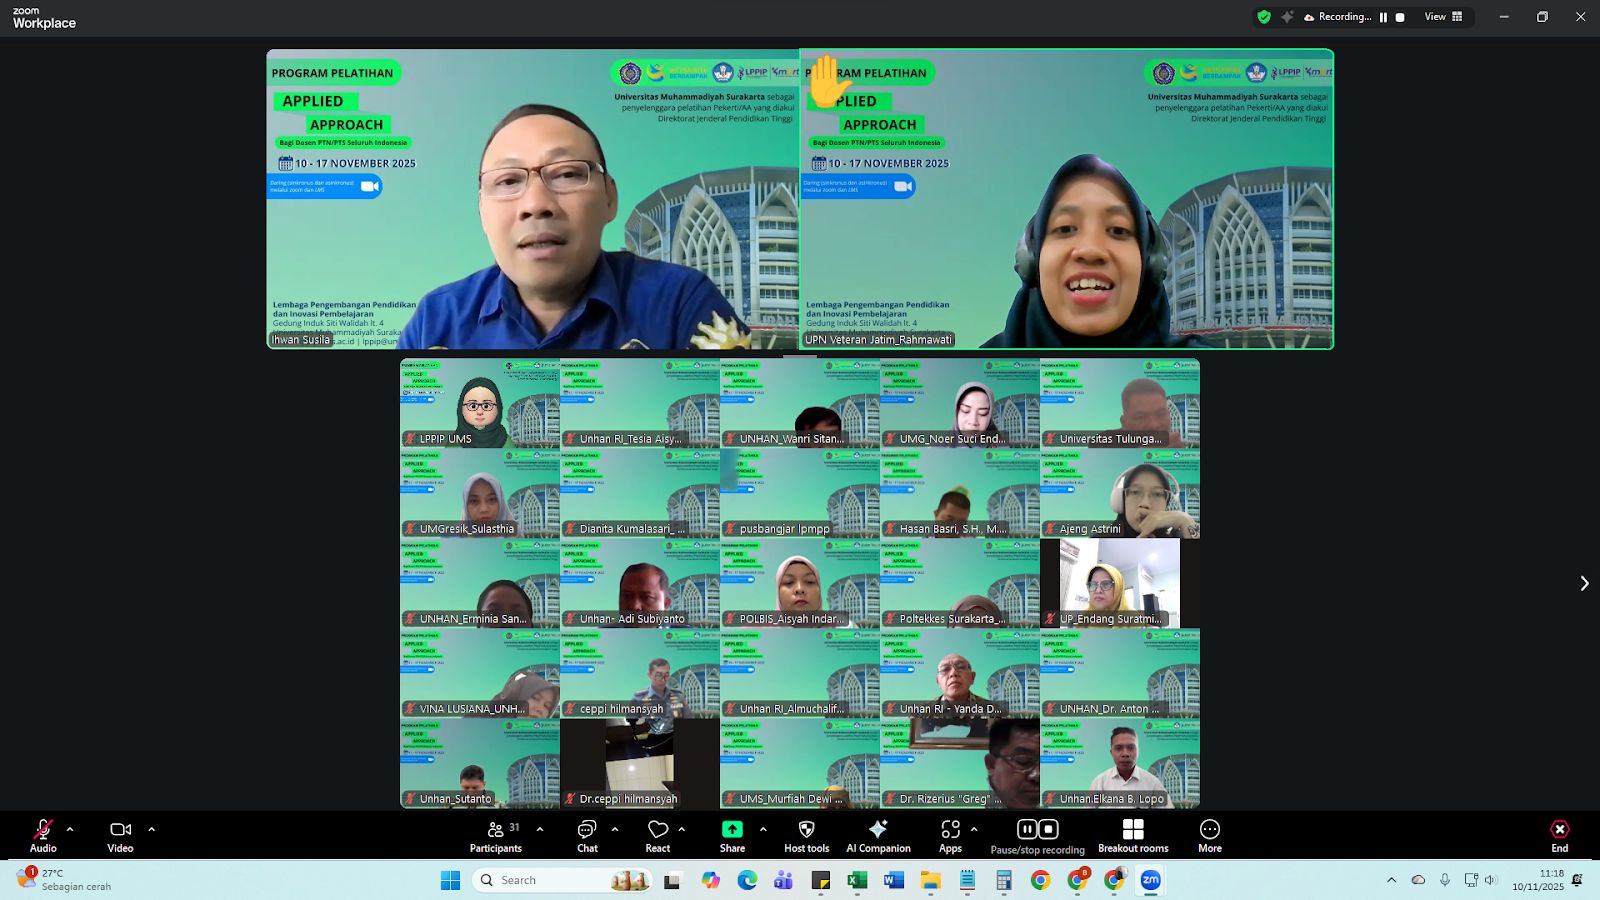Open the Chat panel
1600x900 pixels.
587,836
